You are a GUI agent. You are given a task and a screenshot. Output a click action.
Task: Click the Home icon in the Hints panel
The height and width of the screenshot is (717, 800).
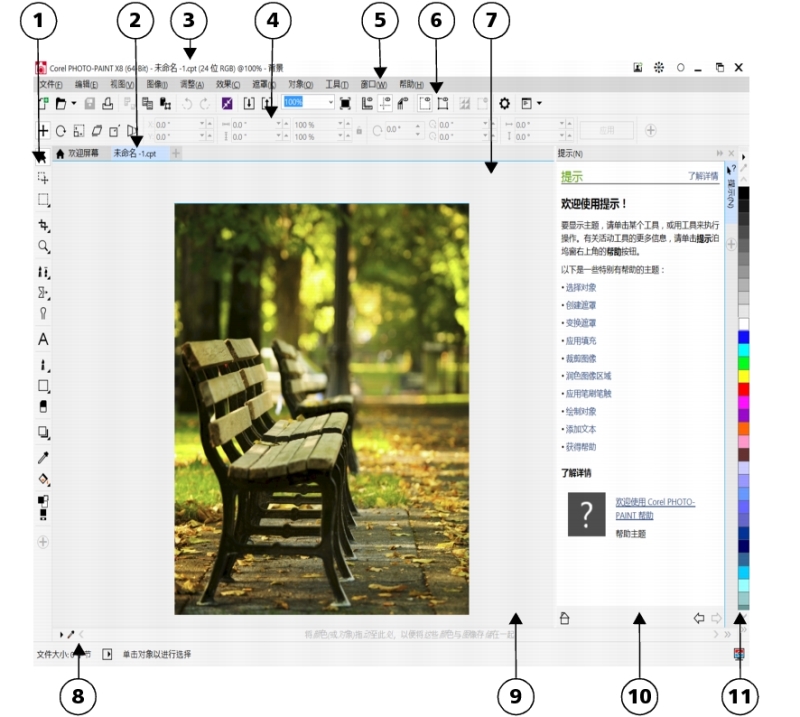[564, 618]
